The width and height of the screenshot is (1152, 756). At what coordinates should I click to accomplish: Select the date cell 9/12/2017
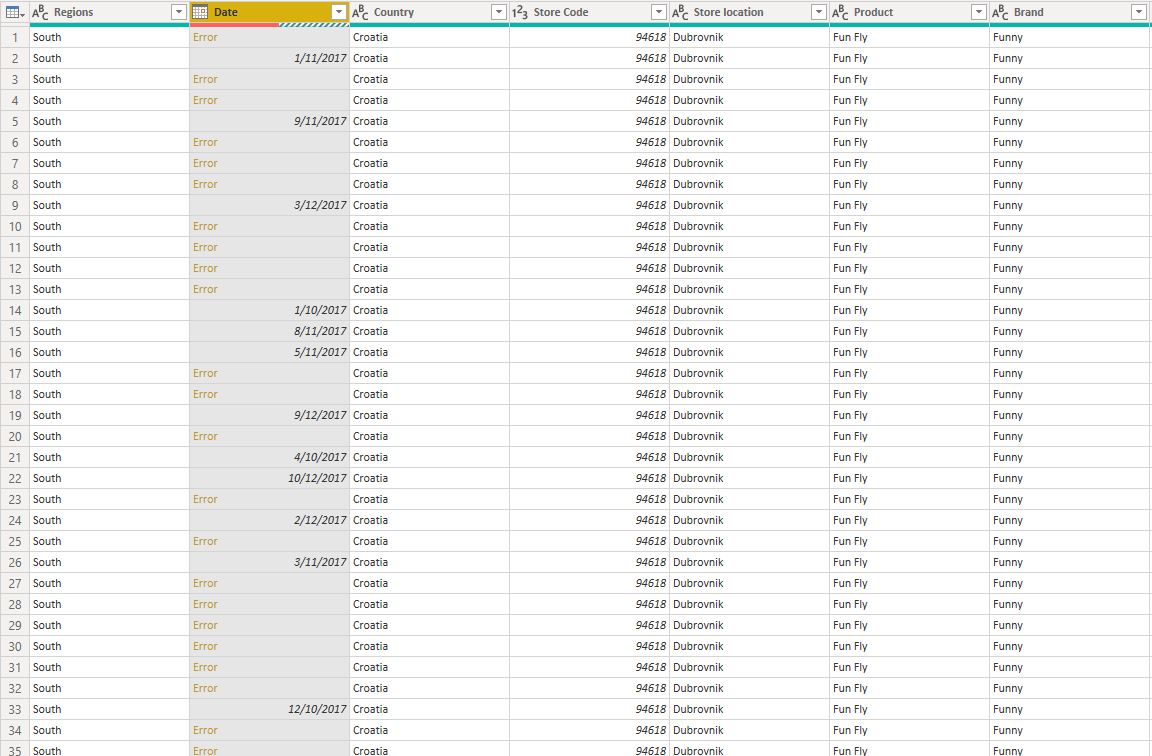(x=270, y=415)
